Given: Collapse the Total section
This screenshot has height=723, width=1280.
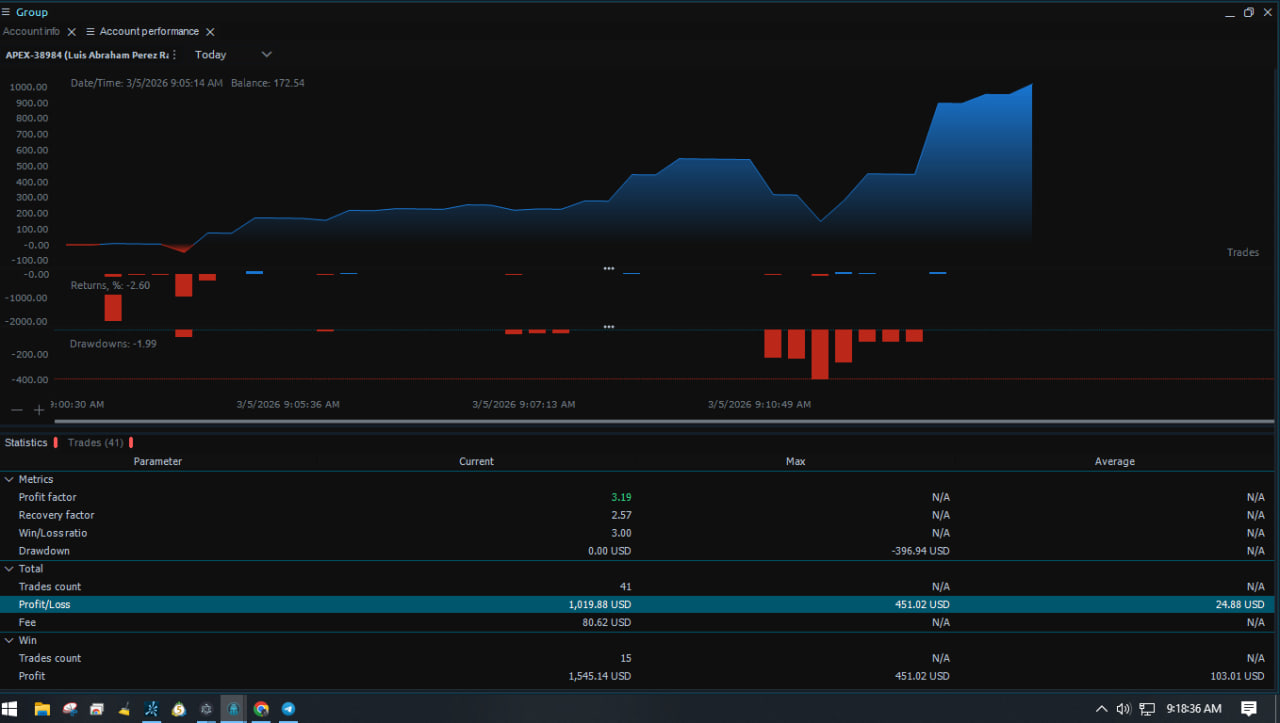Looking at the screenshot, I should pos(9,569).
